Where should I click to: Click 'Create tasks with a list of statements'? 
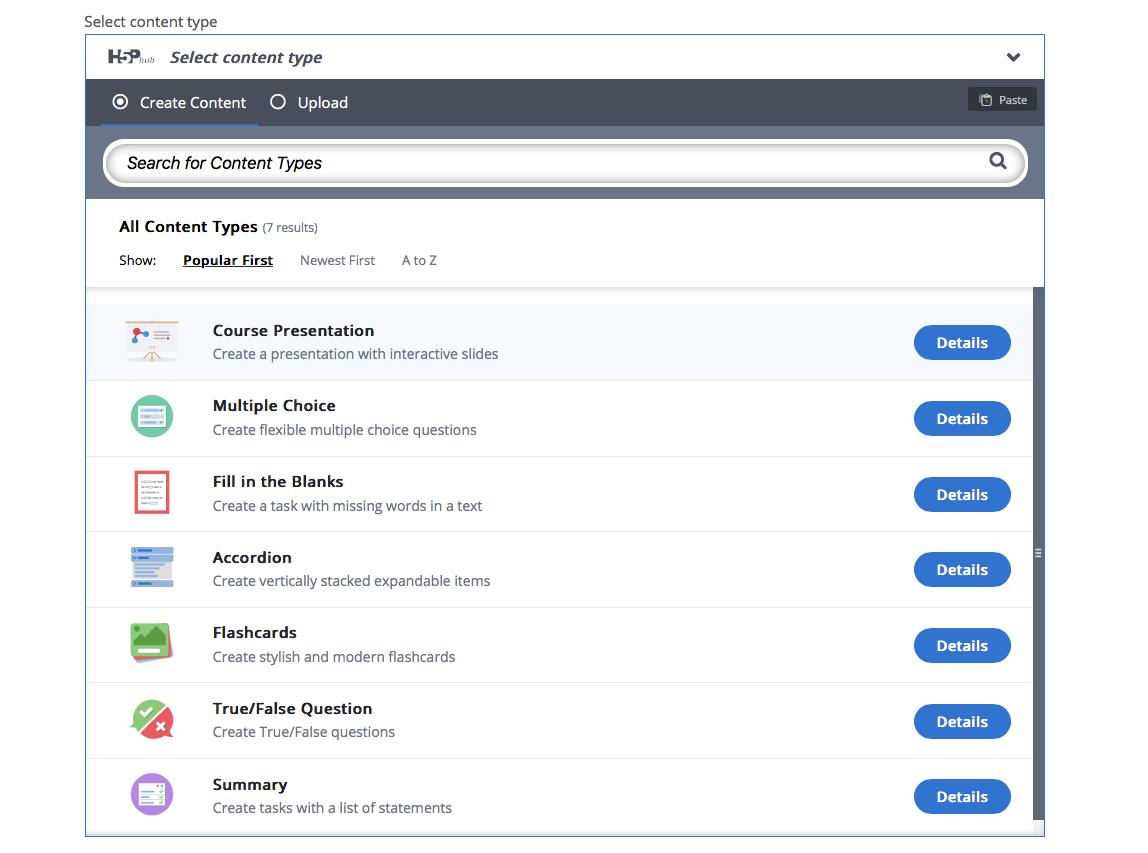point(332,808)
